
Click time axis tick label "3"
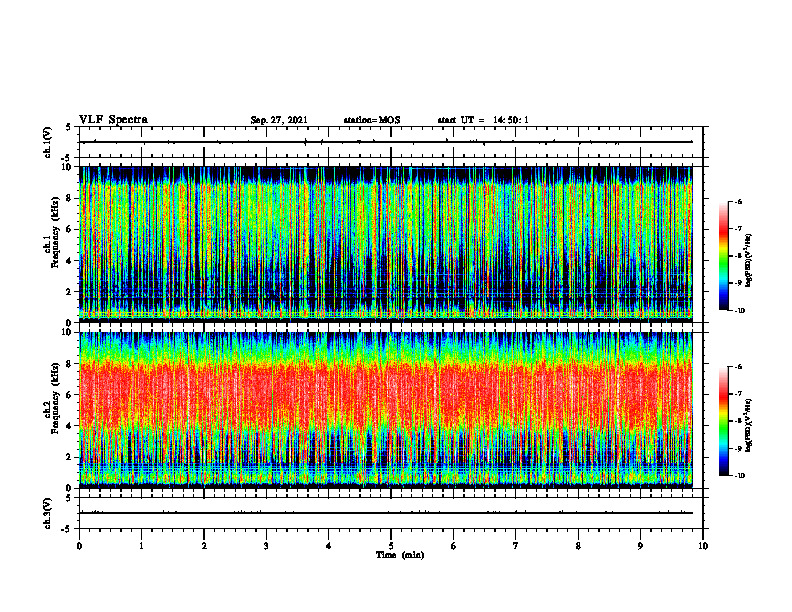tap(266, 546)
